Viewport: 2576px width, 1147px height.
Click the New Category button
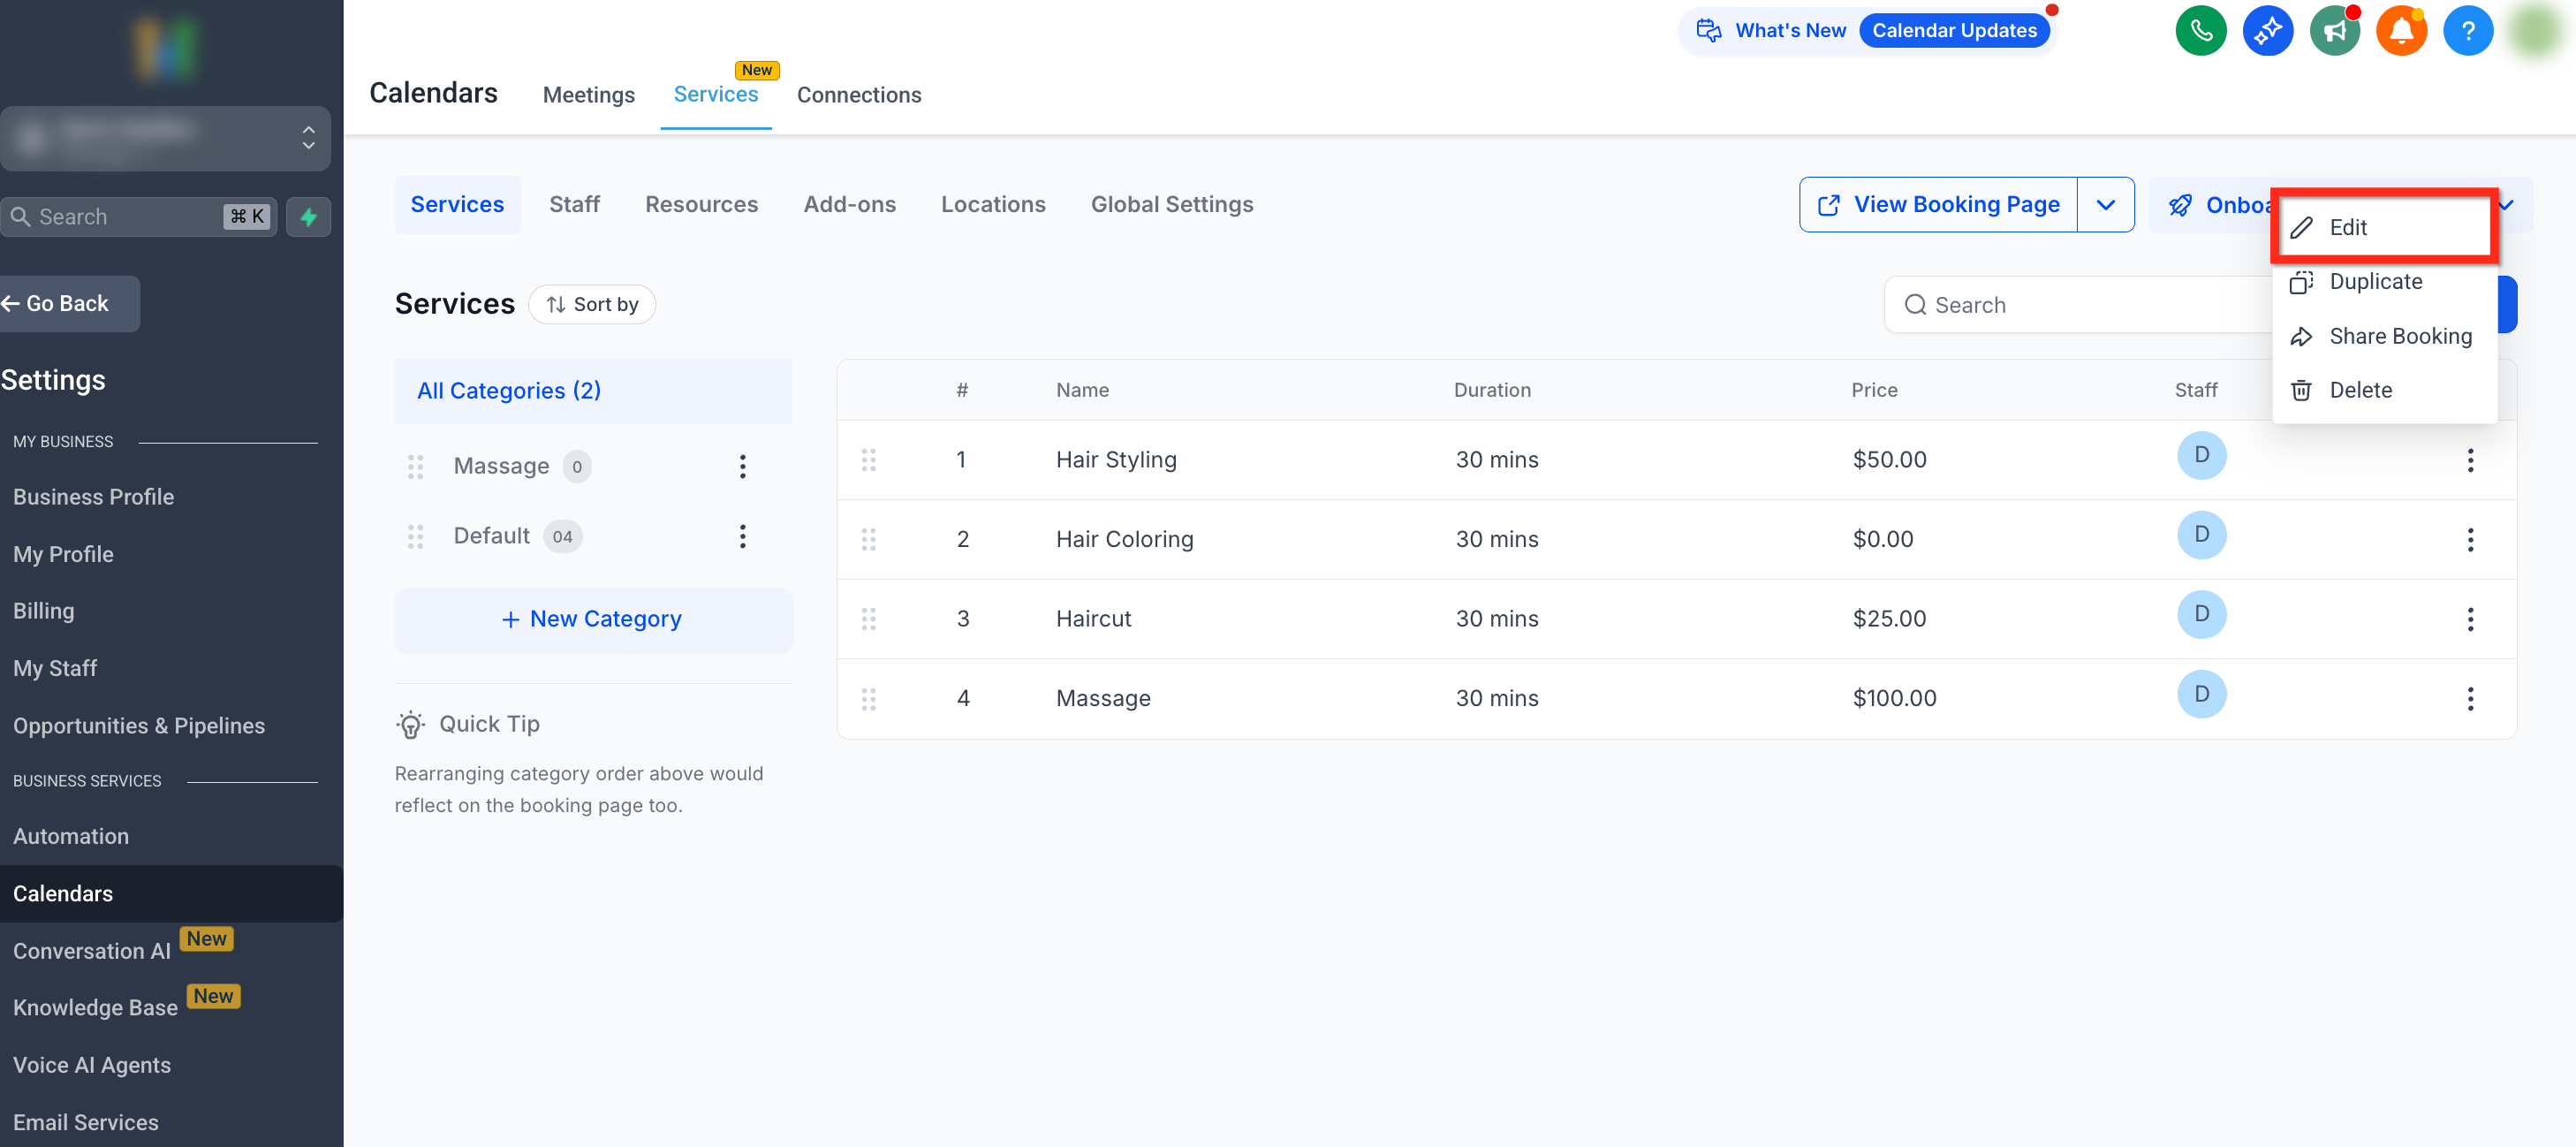point(592,619)
